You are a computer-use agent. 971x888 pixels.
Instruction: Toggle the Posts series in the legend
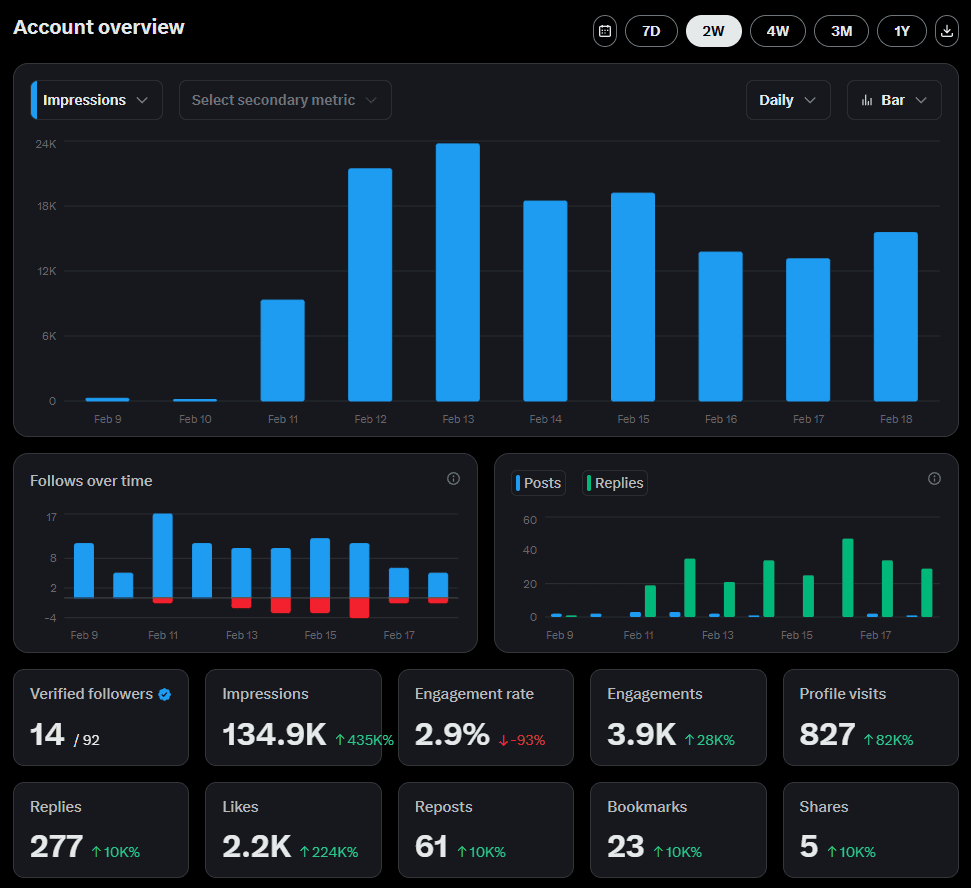[x=538, y=483]
